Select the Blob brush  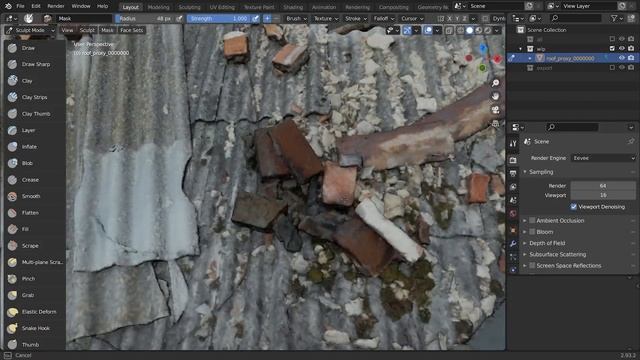(x=34, y=163)
